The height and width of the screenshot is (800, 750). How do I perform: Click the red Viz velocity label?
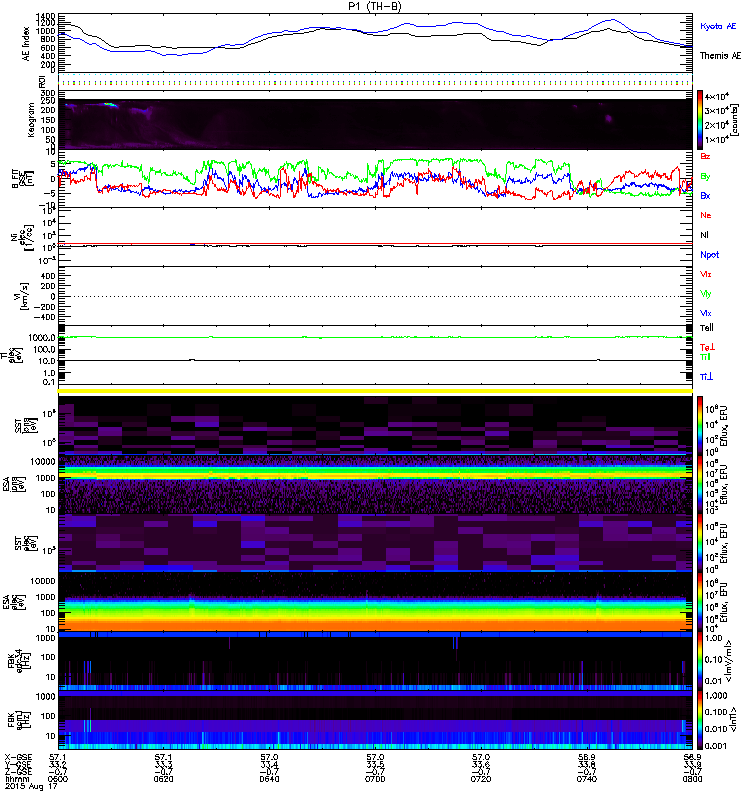(706, 273)
